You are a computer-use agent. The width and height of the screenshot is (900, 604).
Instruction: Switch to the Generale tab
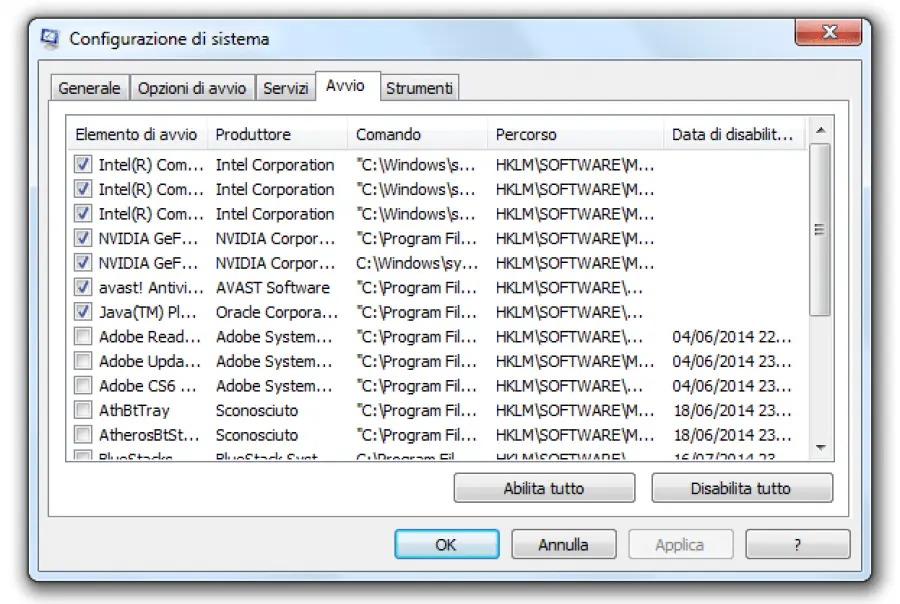(89, 87)
